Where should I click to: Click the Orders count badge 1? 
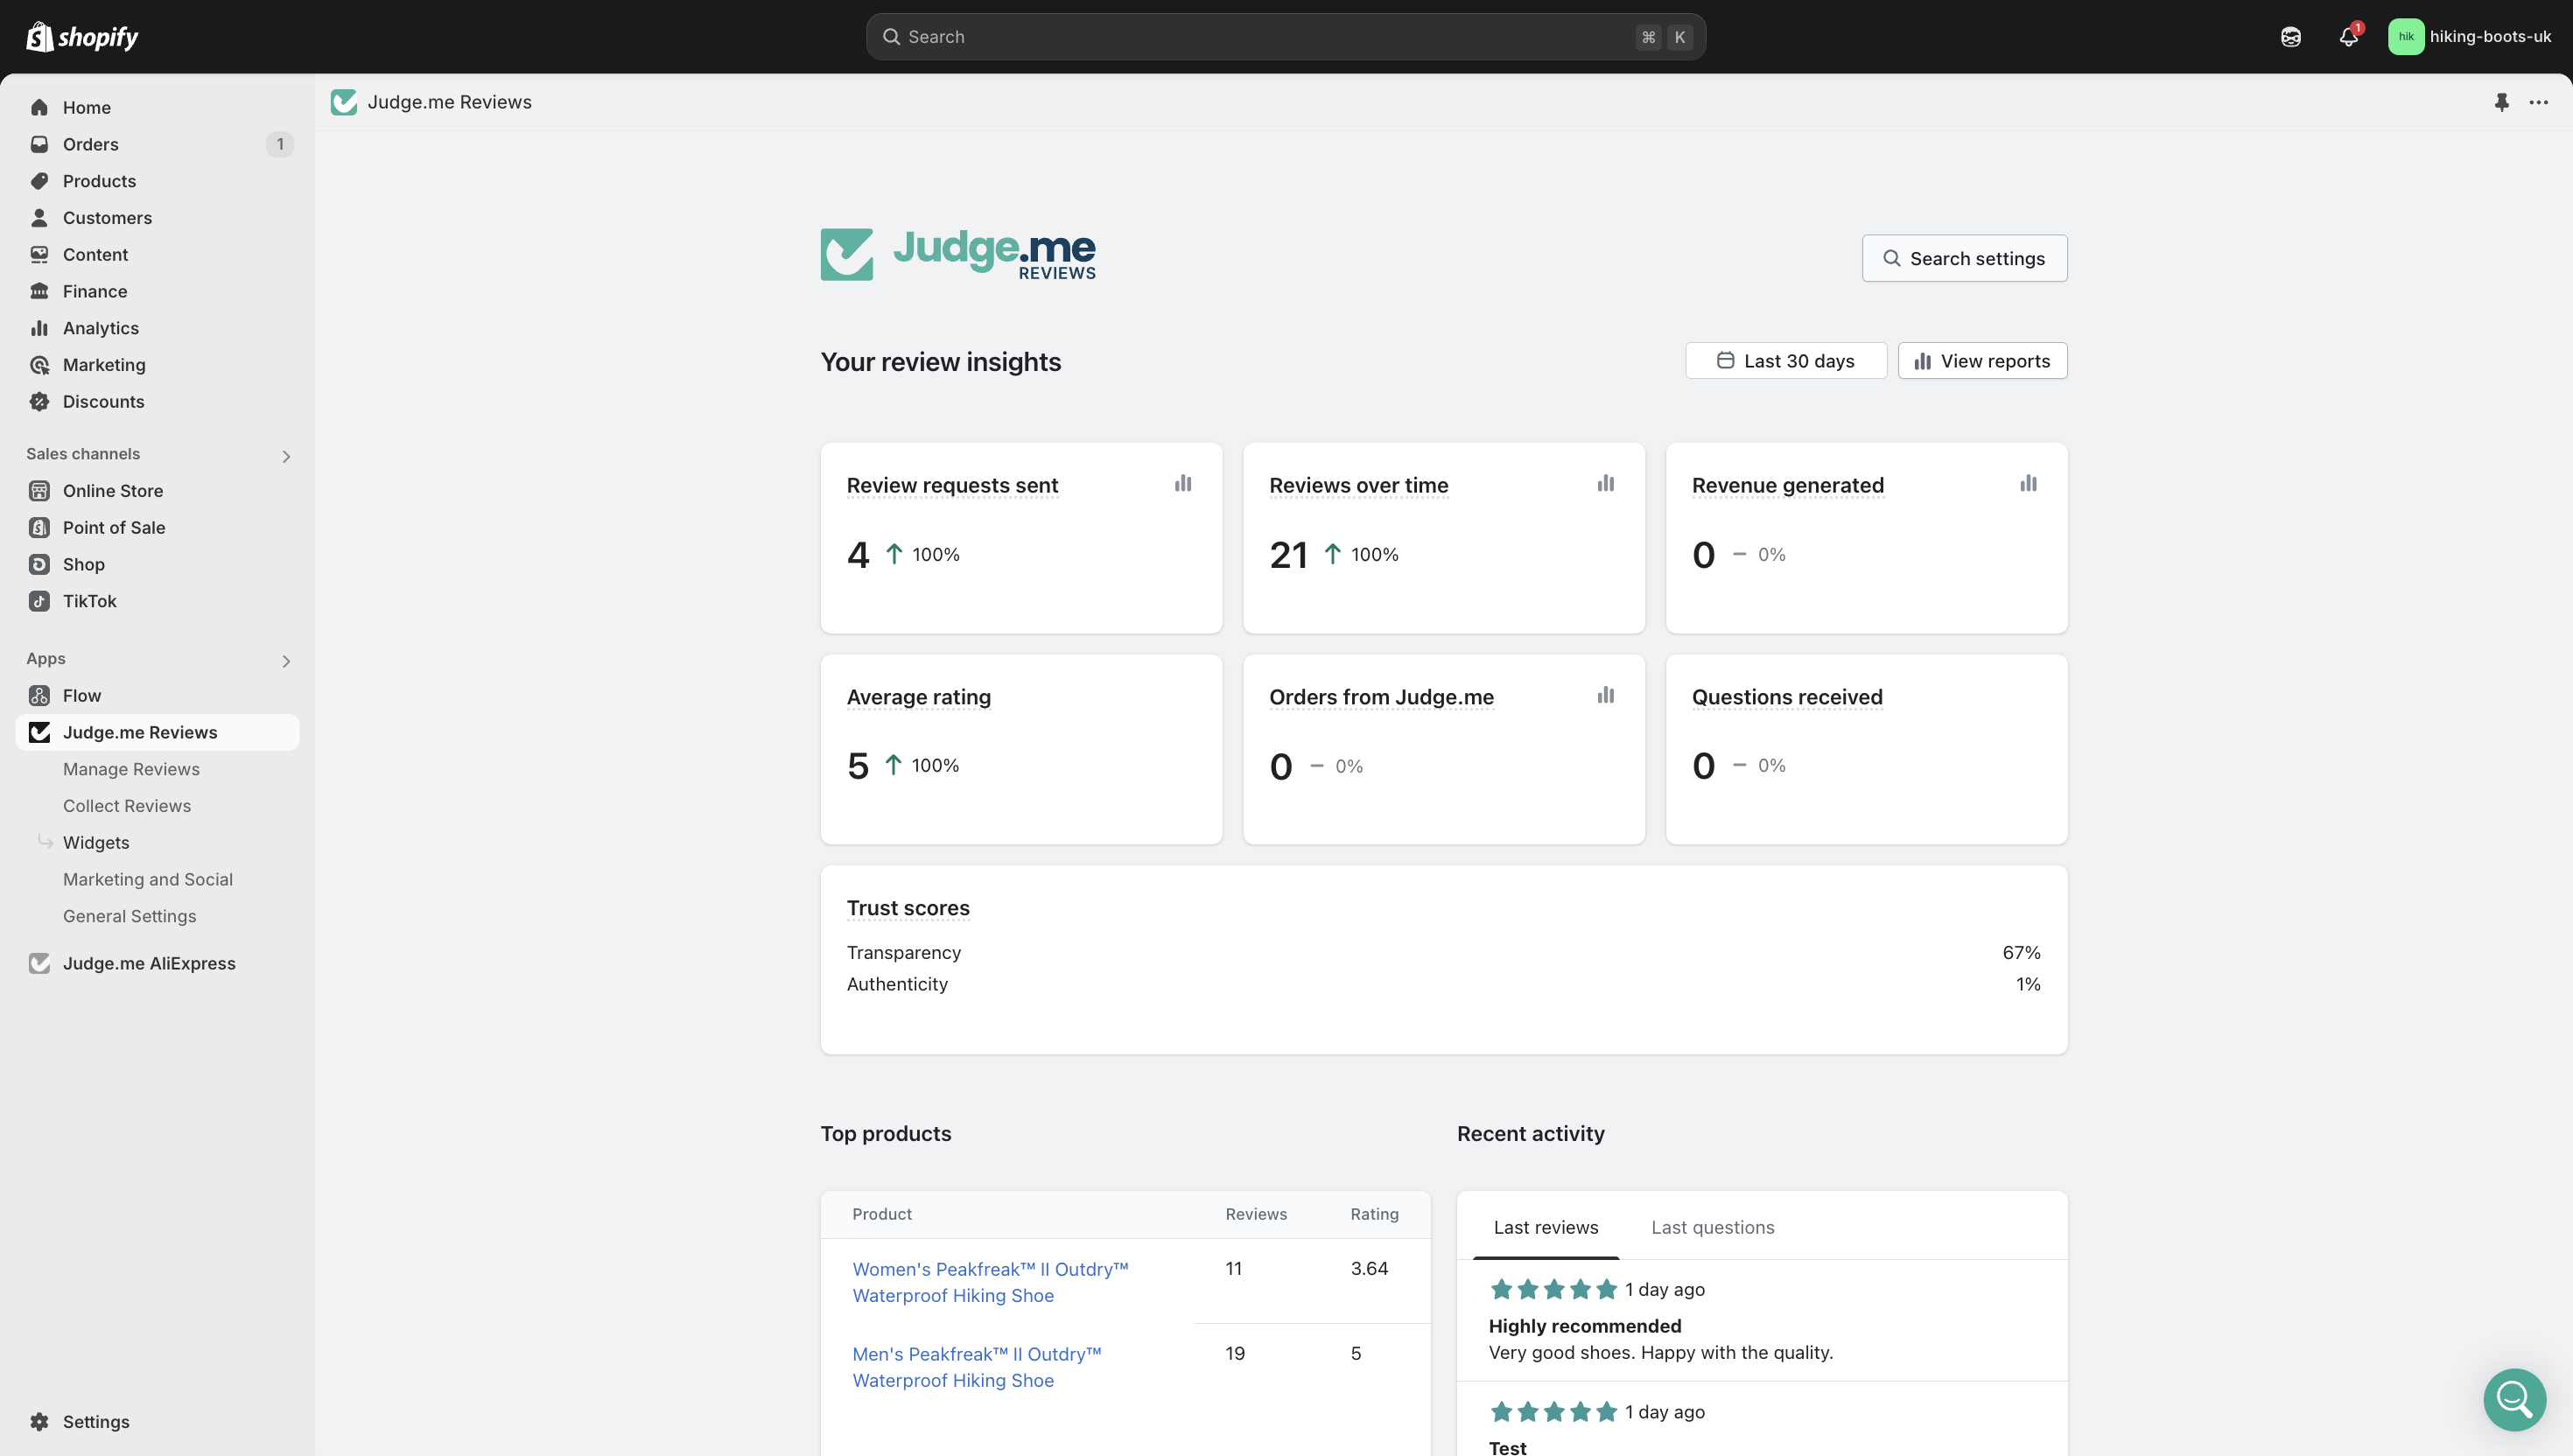coord(279,144)
